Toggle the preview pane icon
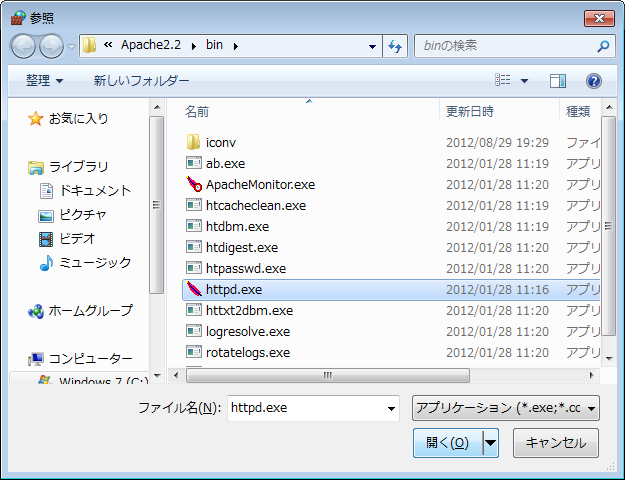The width and height of the screenshot is (625, 480). tap(558, 81)
